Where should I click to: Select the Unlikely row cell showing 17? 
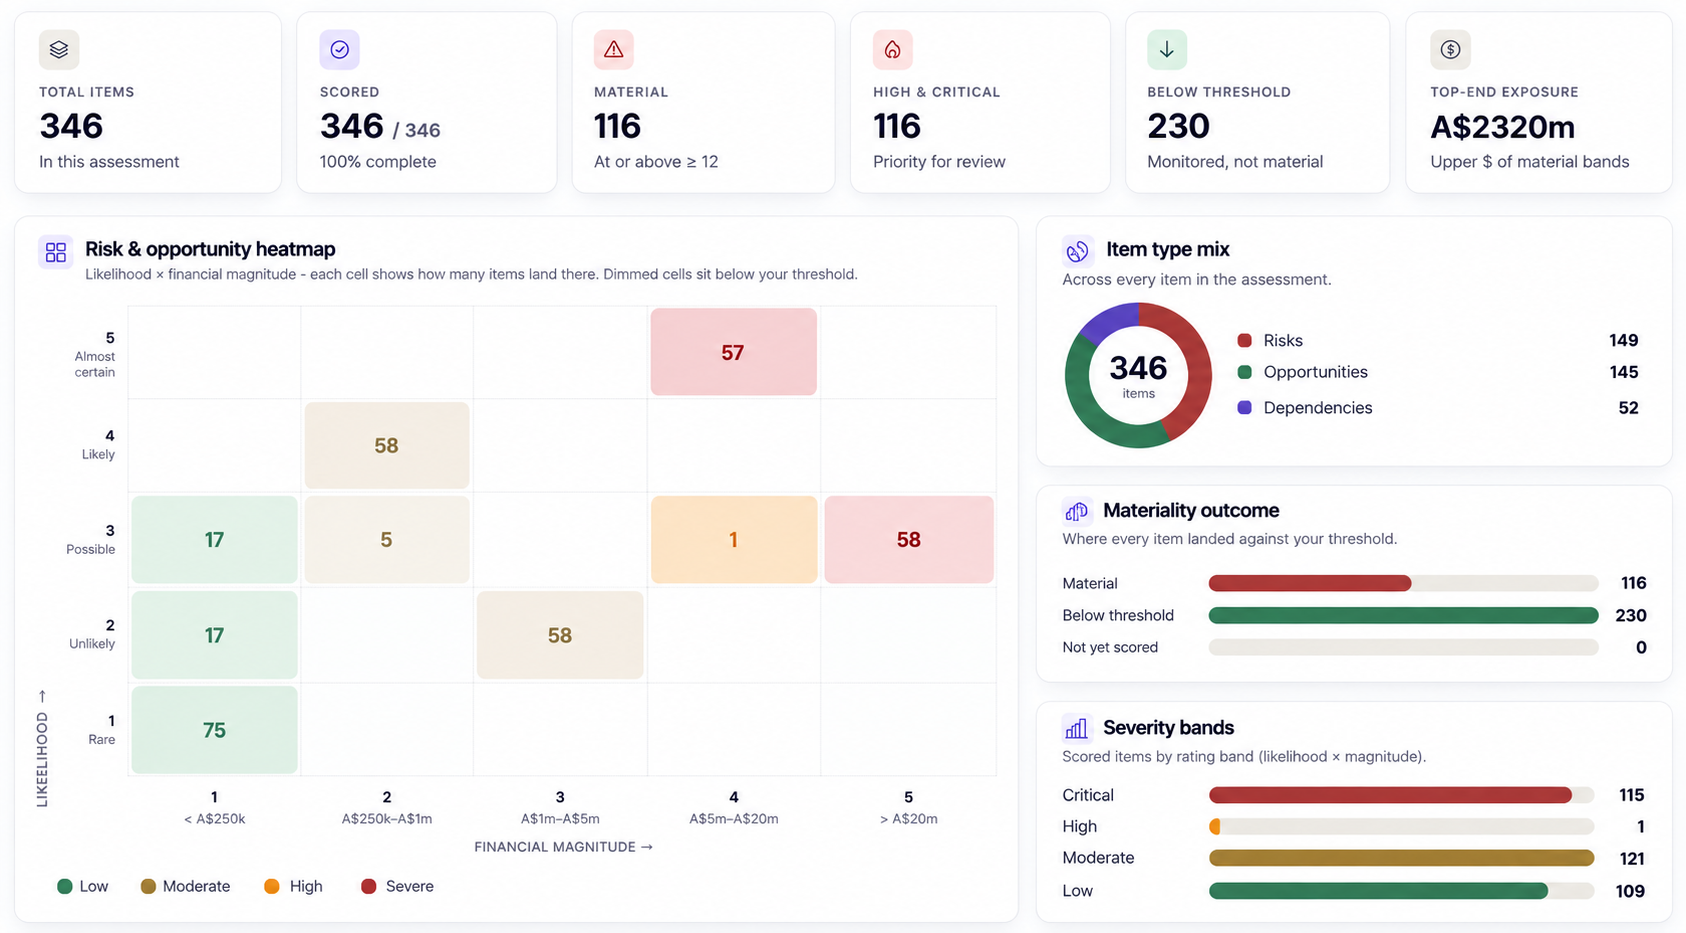(214, 635)
